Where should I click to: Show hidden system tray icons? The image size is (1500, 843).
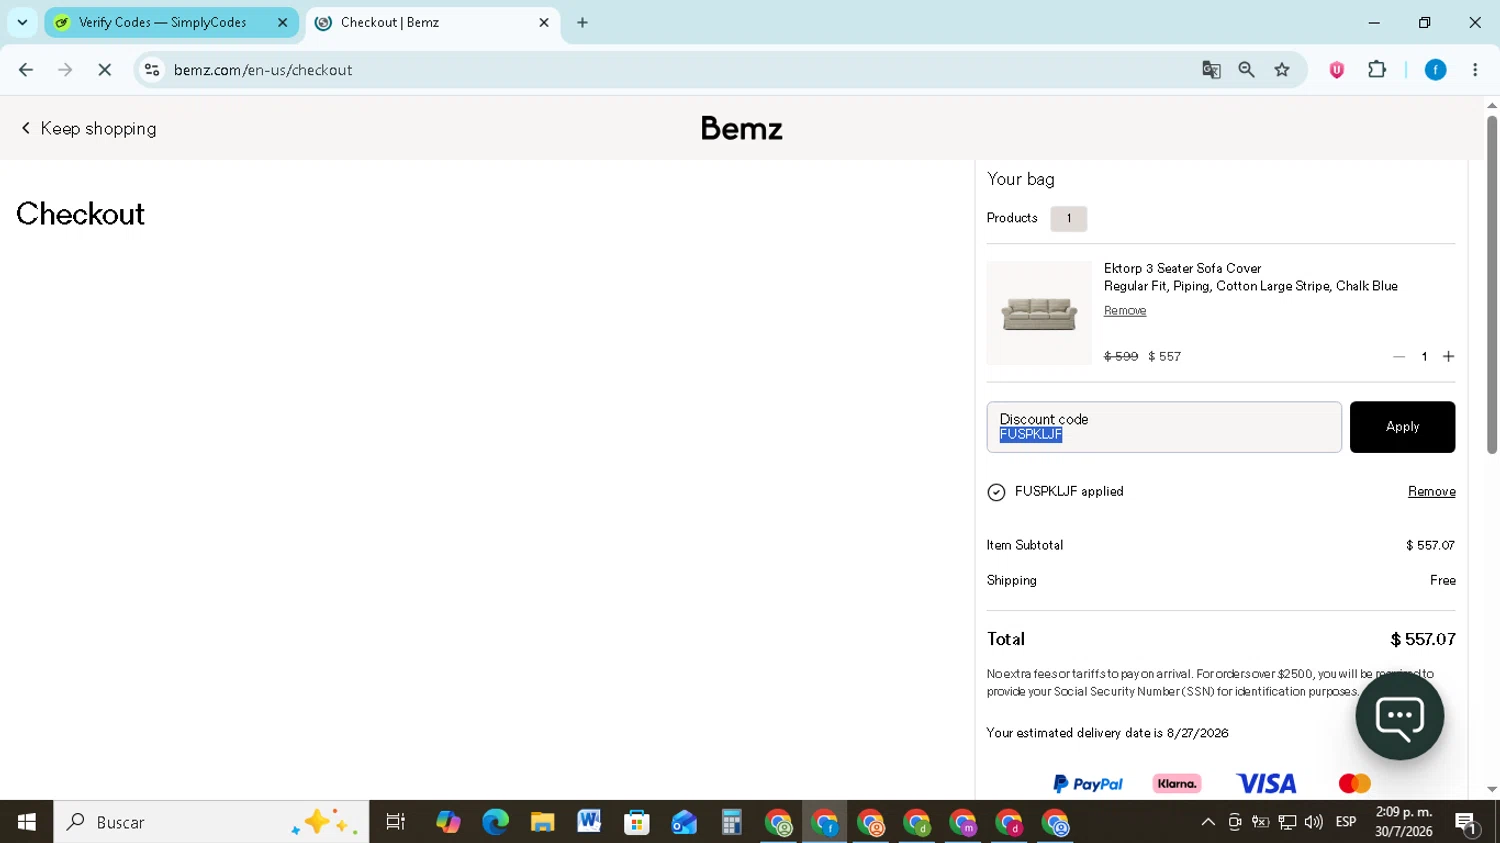coord(1208,822)
